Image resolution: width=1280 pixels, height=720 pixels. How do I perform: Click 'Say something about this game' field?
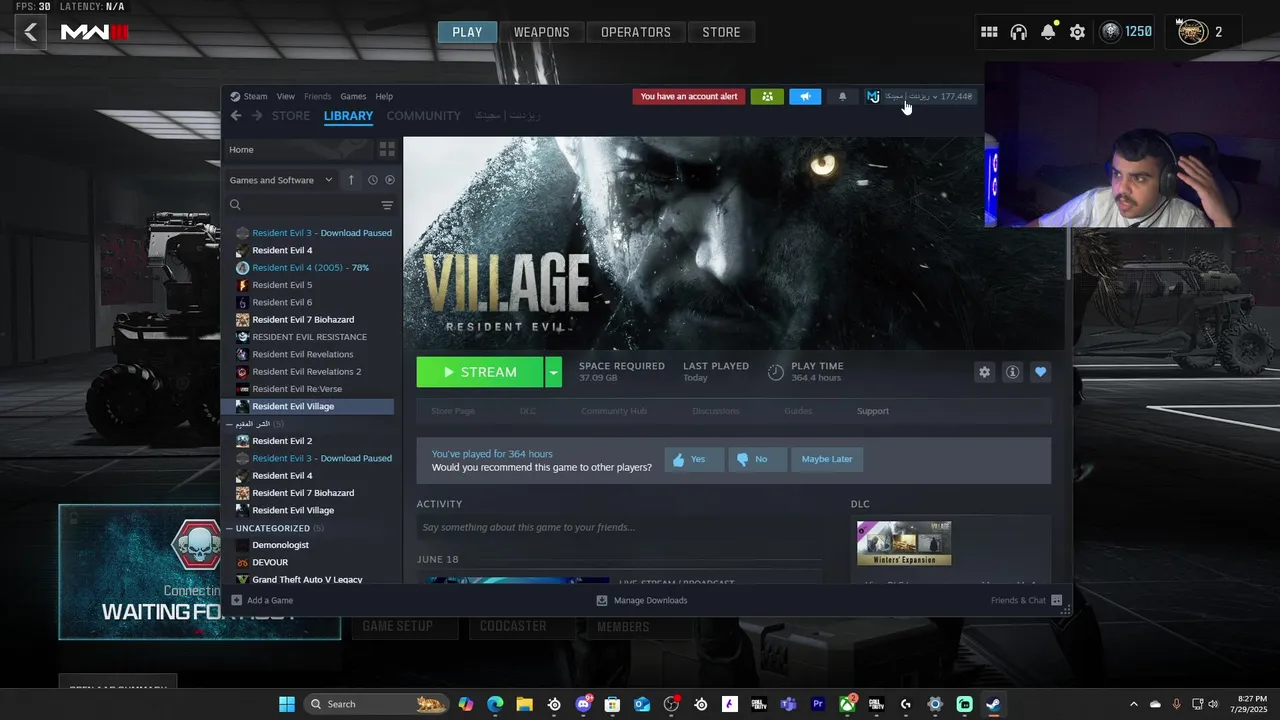point(619,527)
